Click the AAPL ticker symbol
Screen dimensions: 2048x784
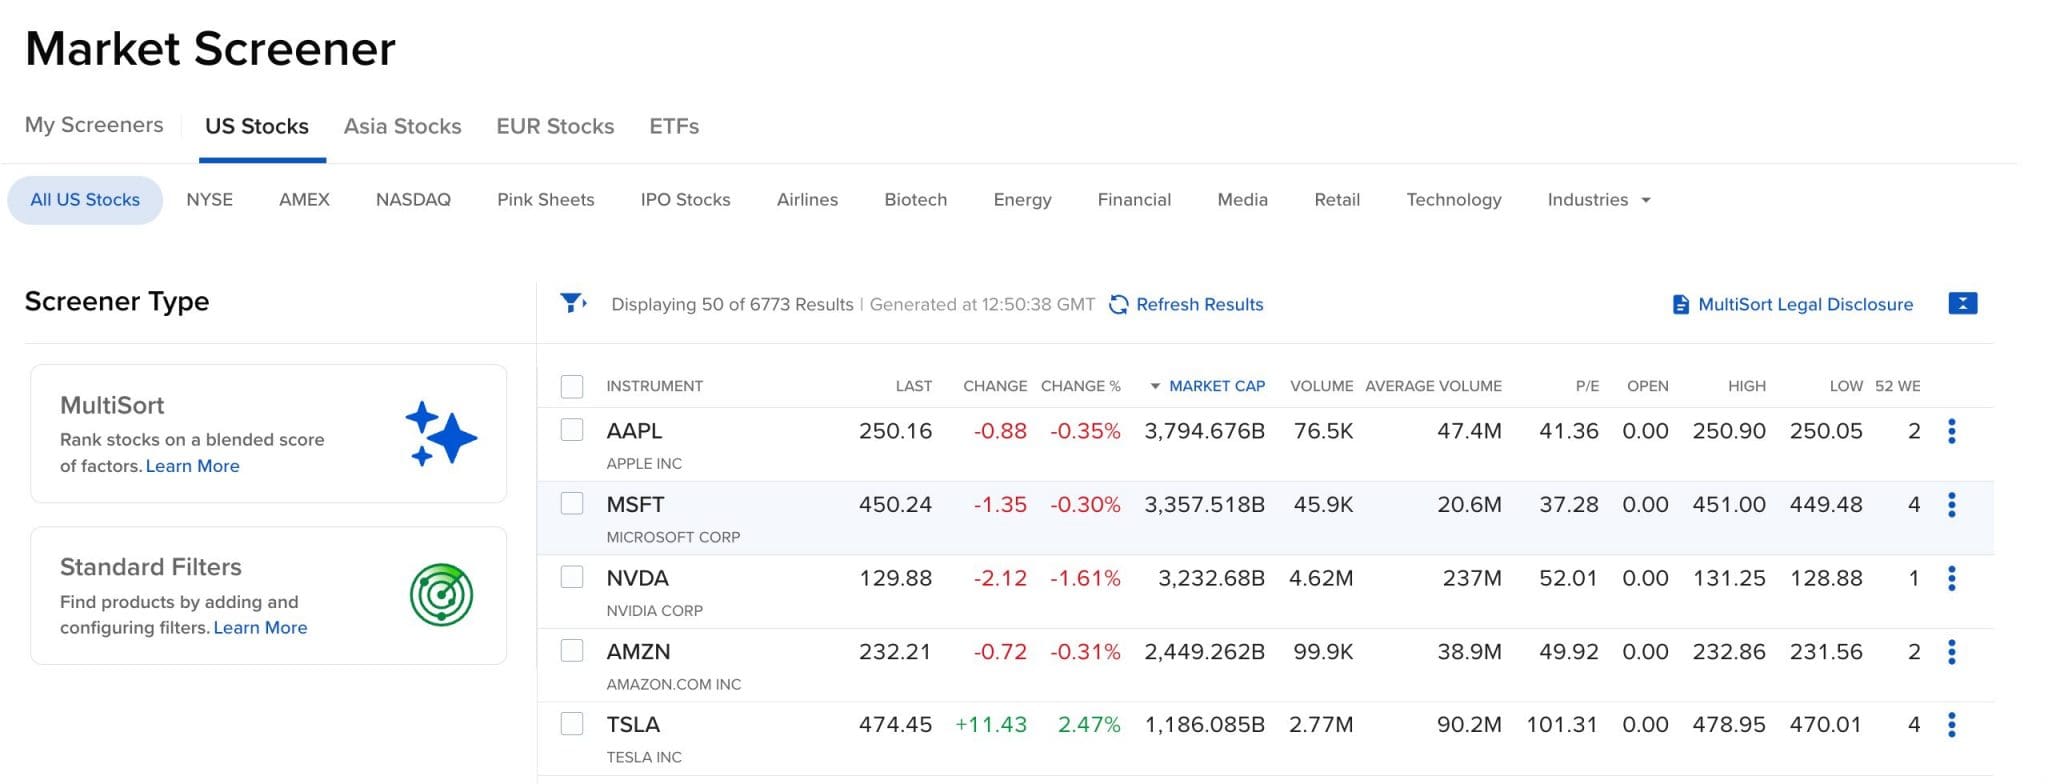634,431
